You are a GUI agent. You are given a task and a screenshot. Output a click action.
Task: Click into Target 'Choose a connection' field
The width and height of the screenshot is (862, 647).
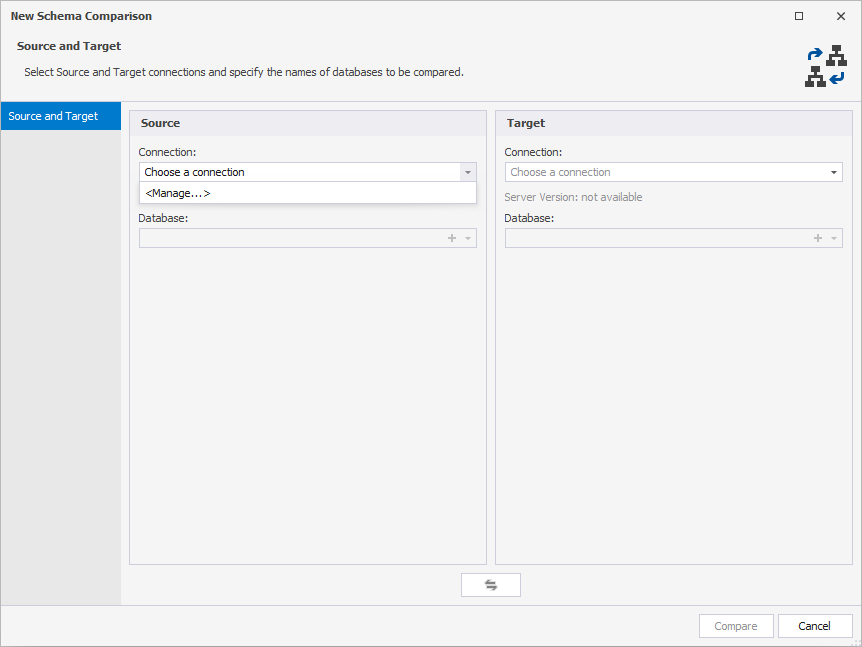click(665, 172)
